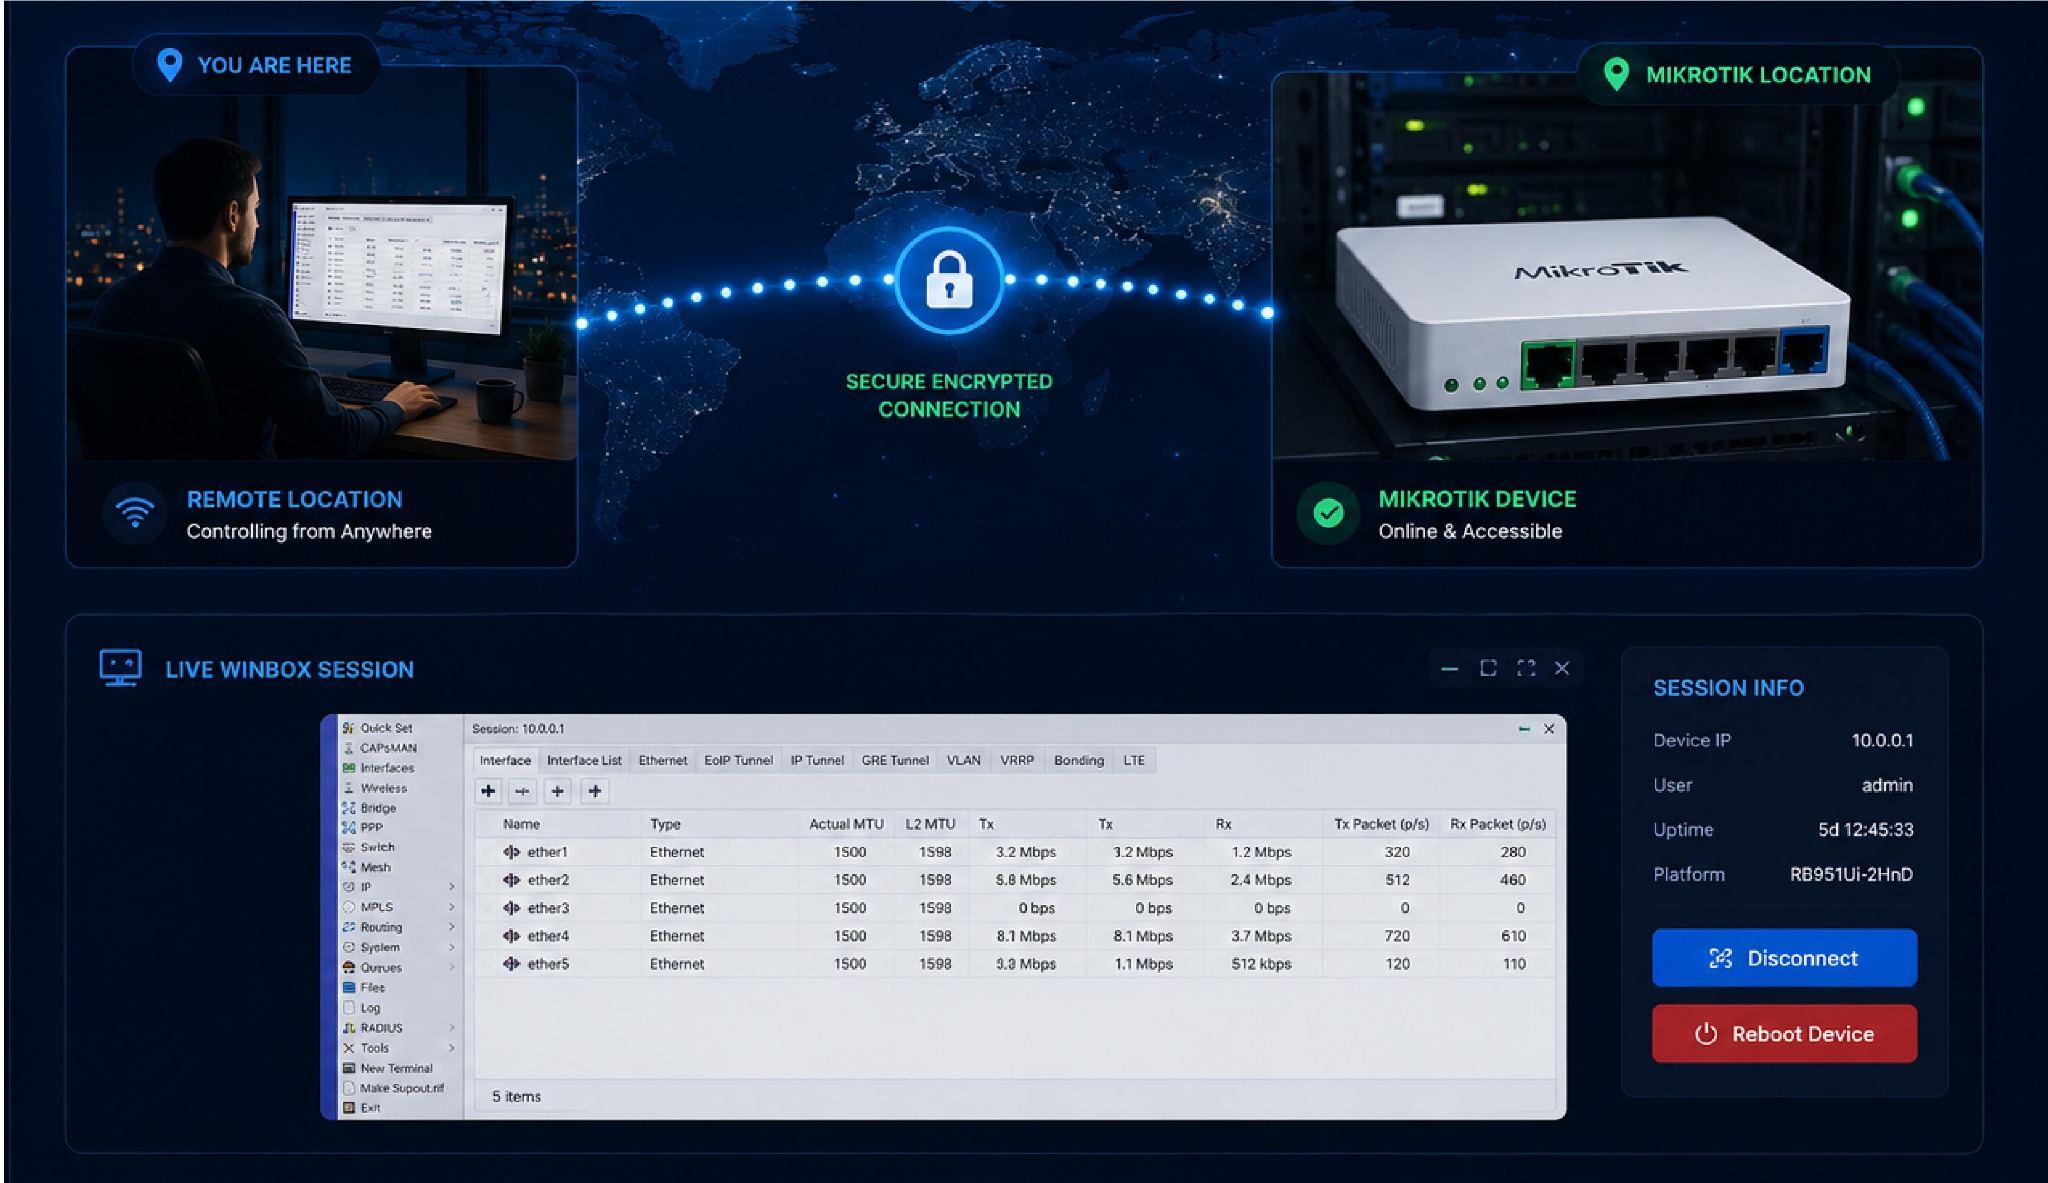
Task: Click the MikroTik router photo
Action: tap(1627, 266)
